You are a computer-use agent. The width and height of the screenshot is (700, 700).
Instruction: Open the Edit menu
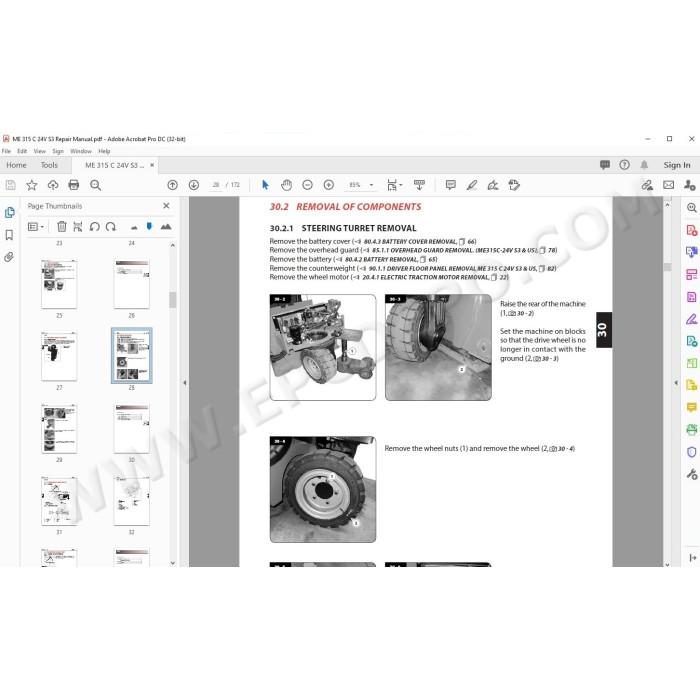click(x=22, y=151)
